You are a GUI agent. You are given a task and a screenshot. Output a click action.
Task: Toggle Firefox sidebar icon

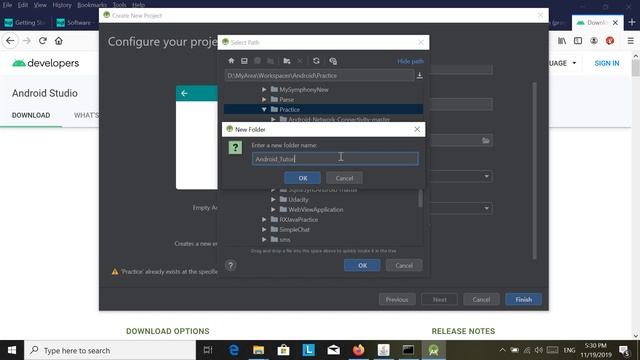tap(578, 41)
